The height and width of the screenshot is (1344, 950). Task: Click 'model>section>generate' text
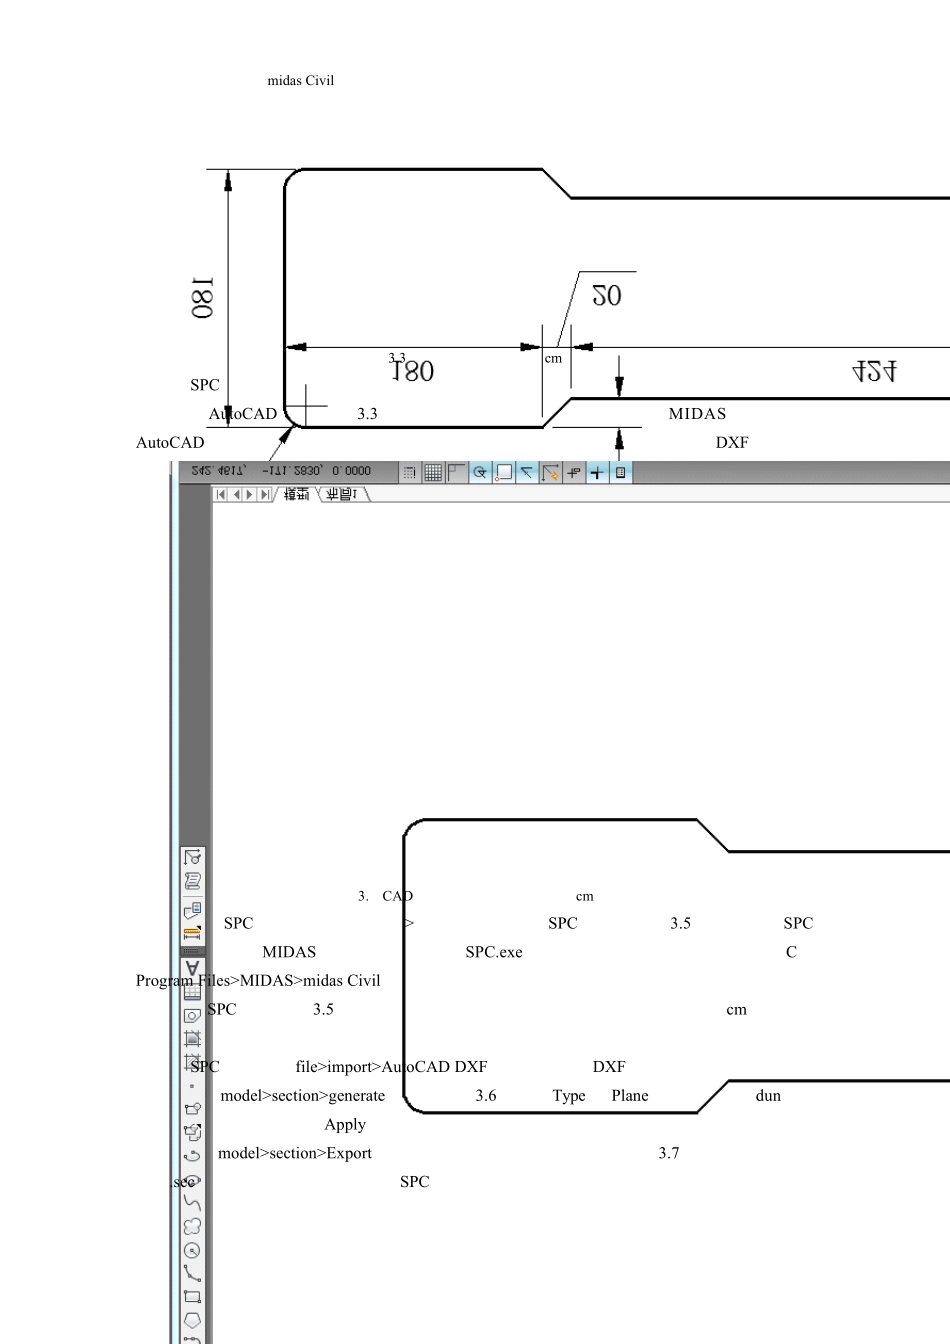point(302,1095)
